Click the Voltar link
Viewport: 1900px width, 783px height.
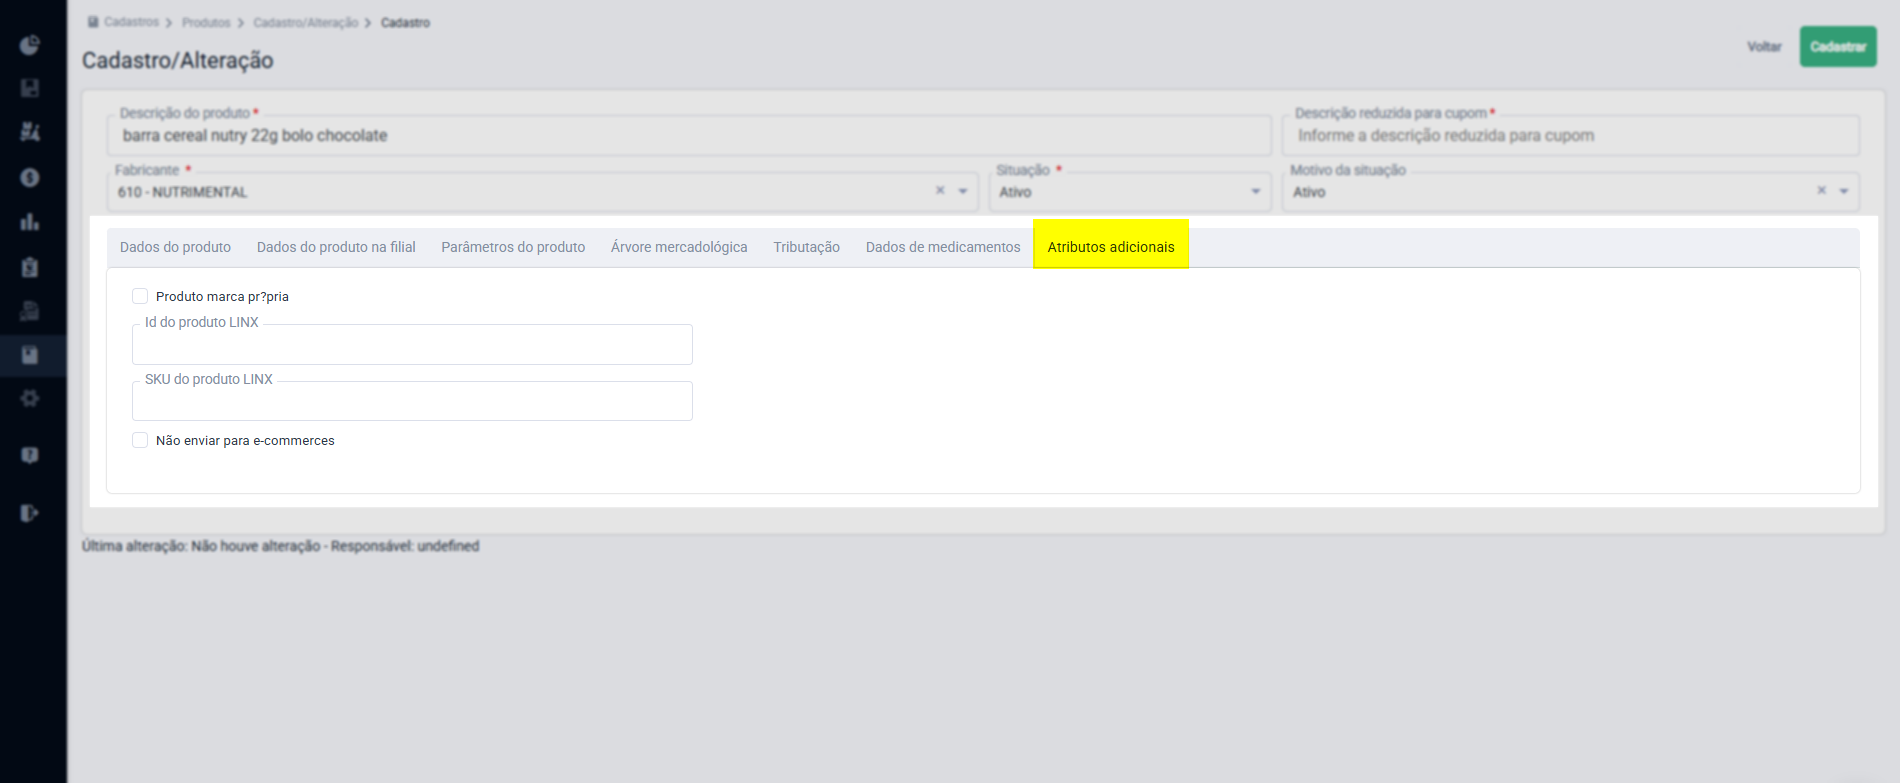coord(1764,47)
